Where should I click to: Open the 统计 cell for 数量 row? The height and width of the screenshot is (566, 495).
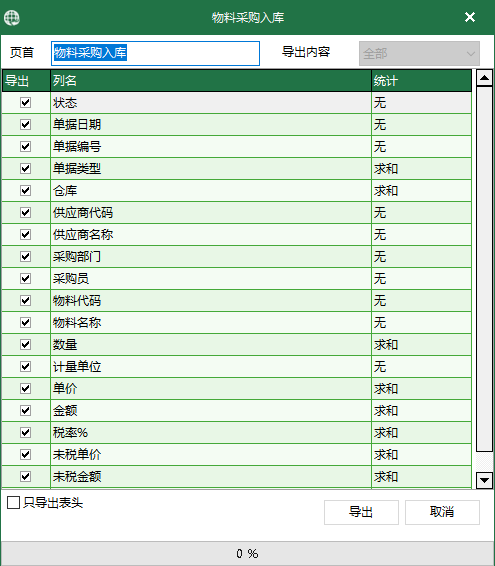(421, 344)
